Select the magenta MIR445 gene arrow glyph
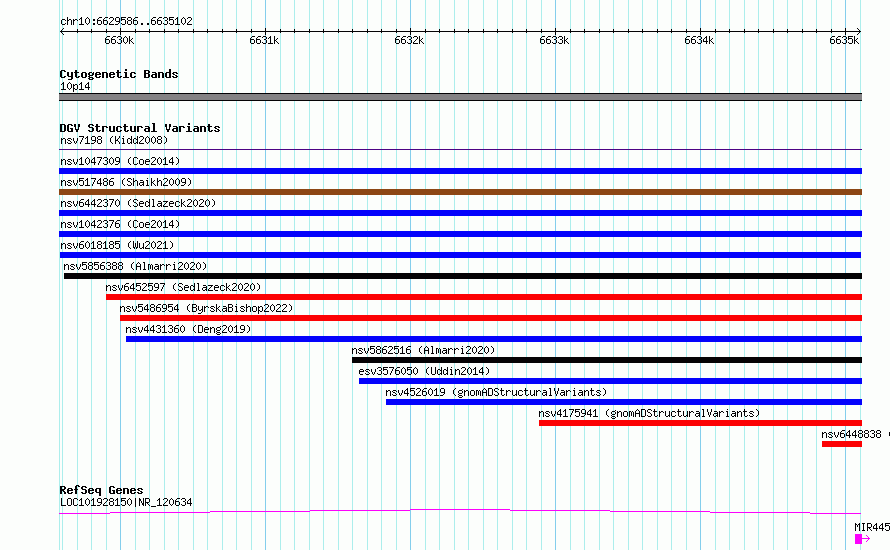 point(862,539)
